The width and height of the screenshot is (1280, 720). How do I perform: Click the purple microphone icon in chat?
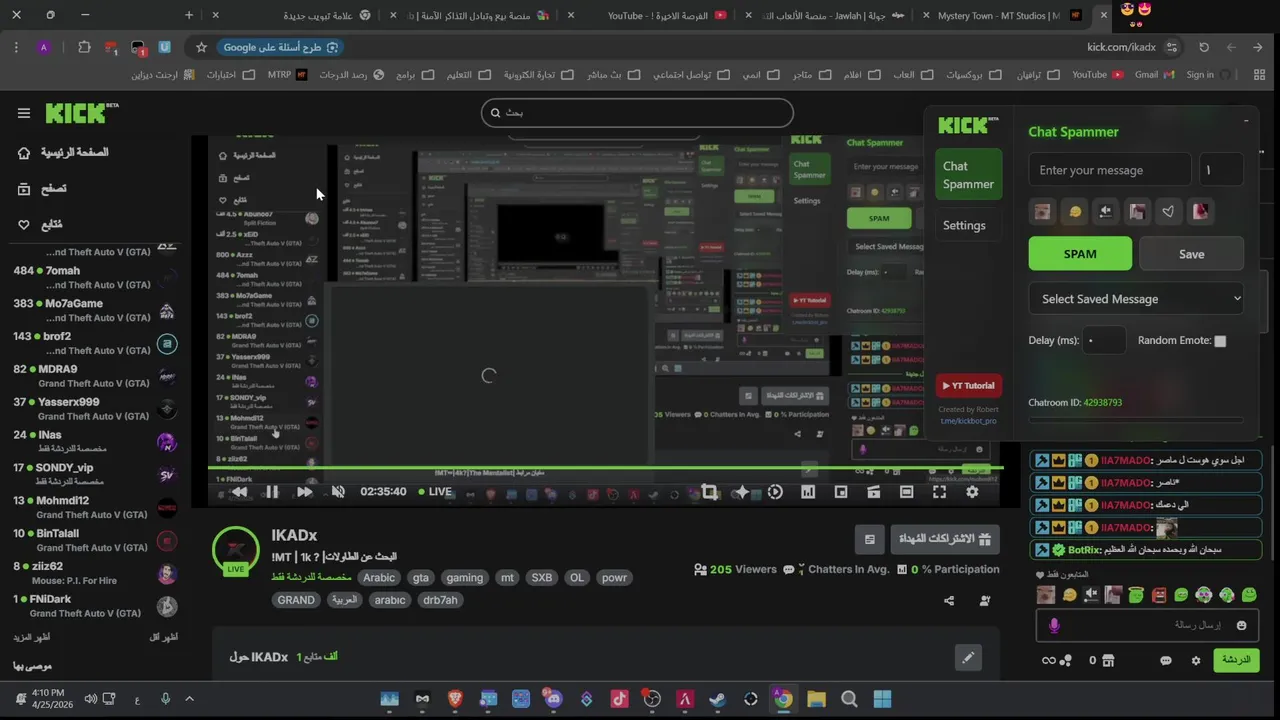[x=1053, y=625]
